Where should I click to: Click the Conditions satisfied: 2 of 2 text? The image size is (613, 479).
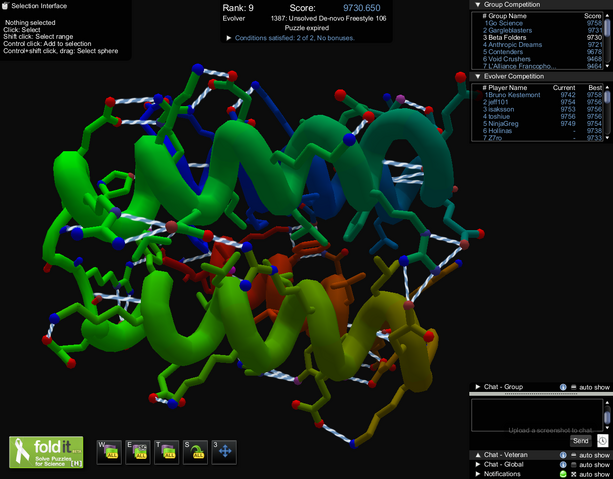294,38
